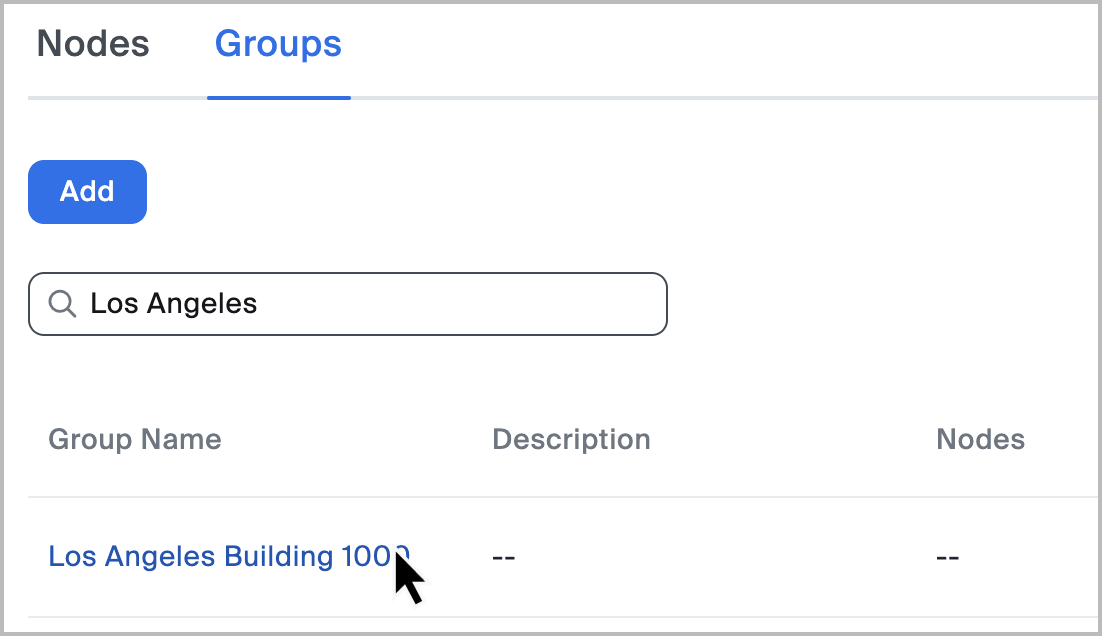Click the word "Los" in the group link

pos(71,556)
